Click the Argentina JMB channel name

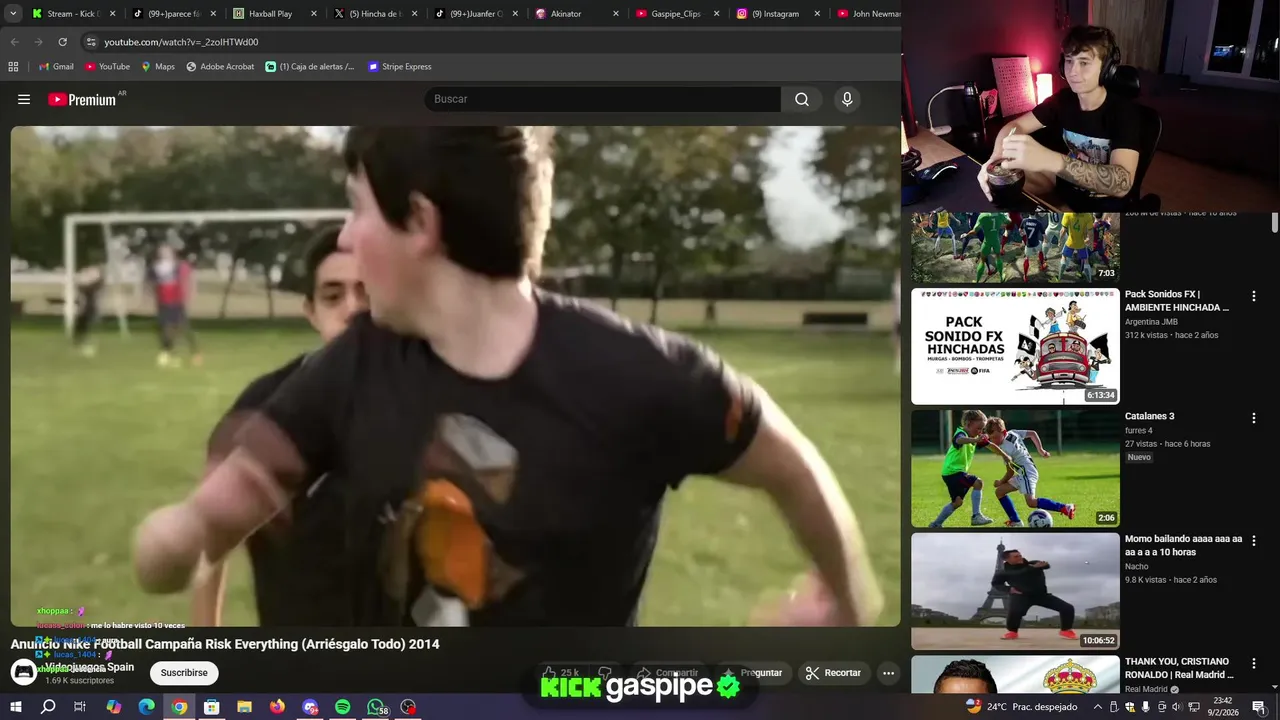coord(1151,322)
